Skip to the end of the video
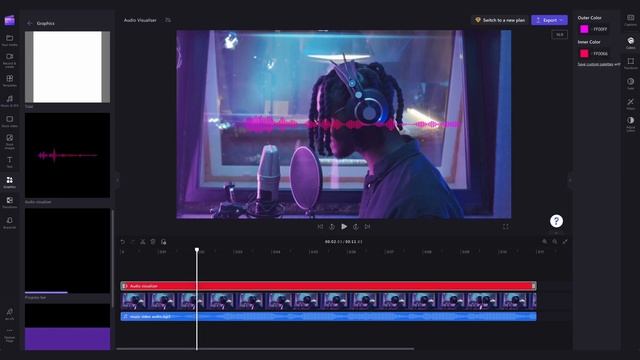Screen dimensions: 640x360 coord(367,227)
